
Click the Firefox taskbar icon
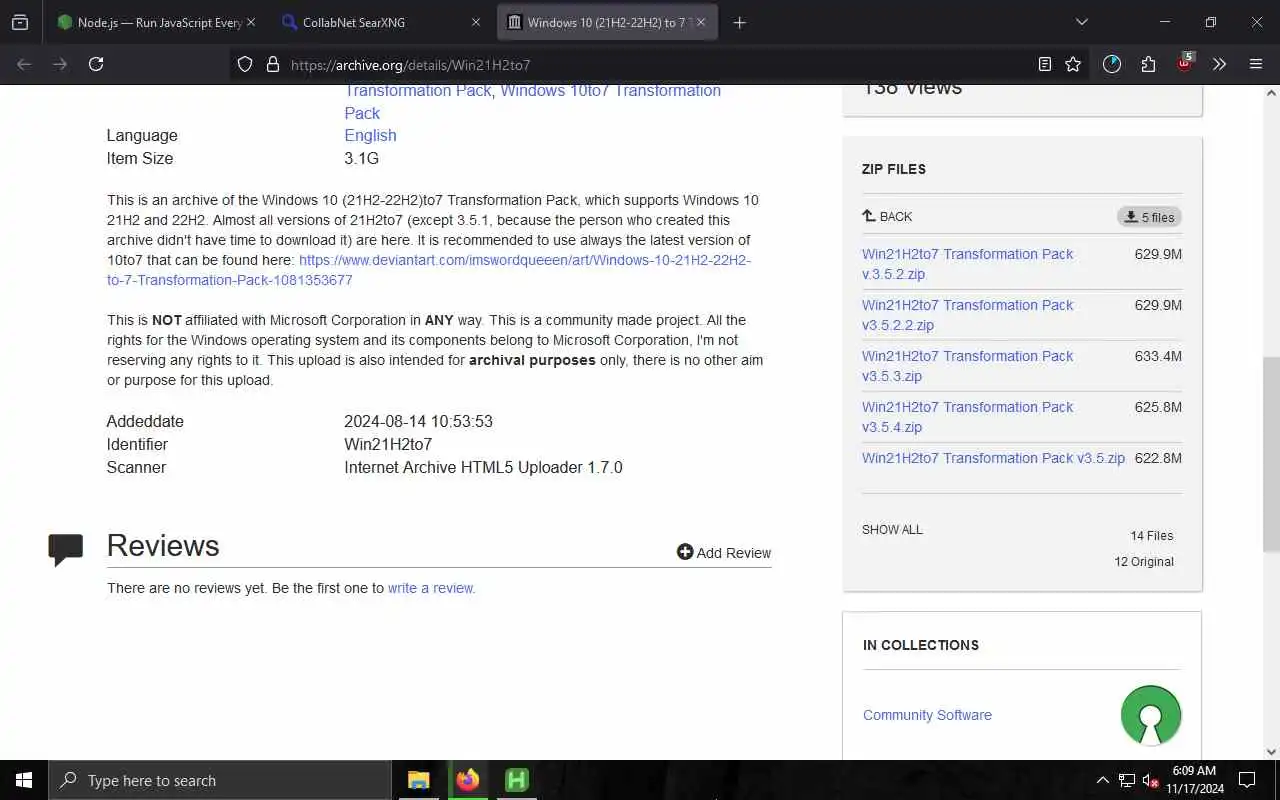click(467, 780)
